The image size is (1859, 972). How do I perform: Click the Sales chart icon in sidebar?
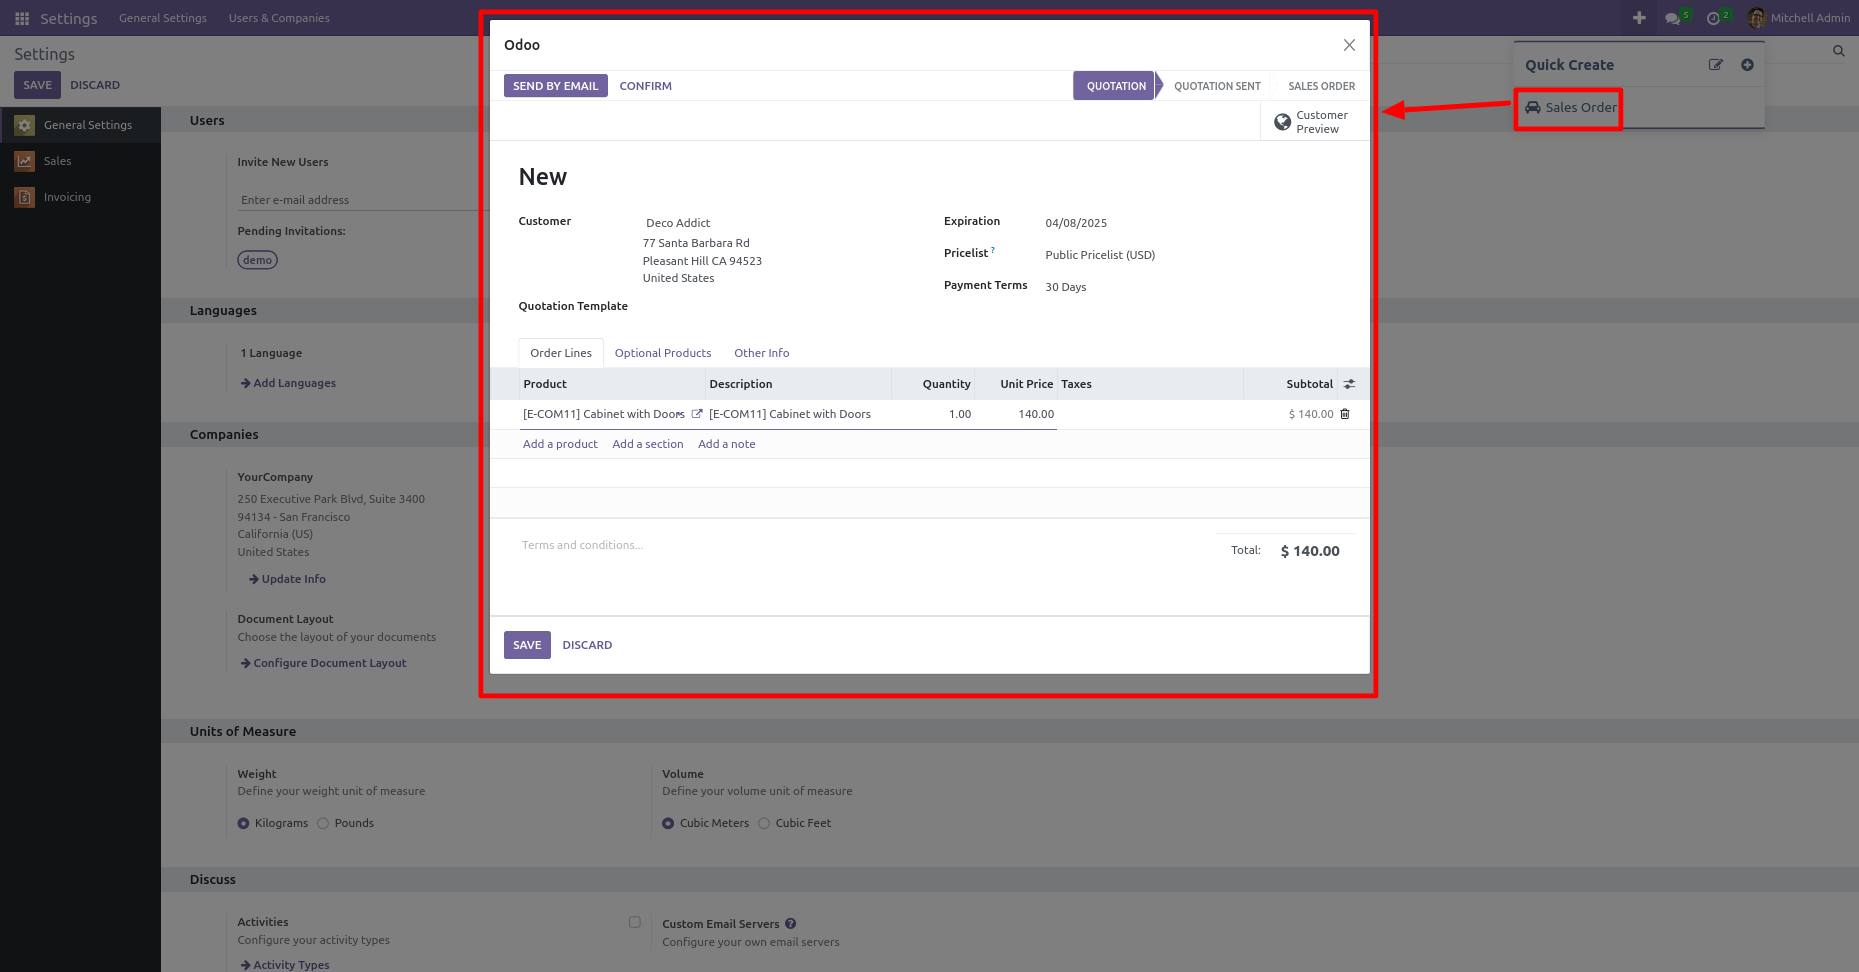(x=25, y=161)
